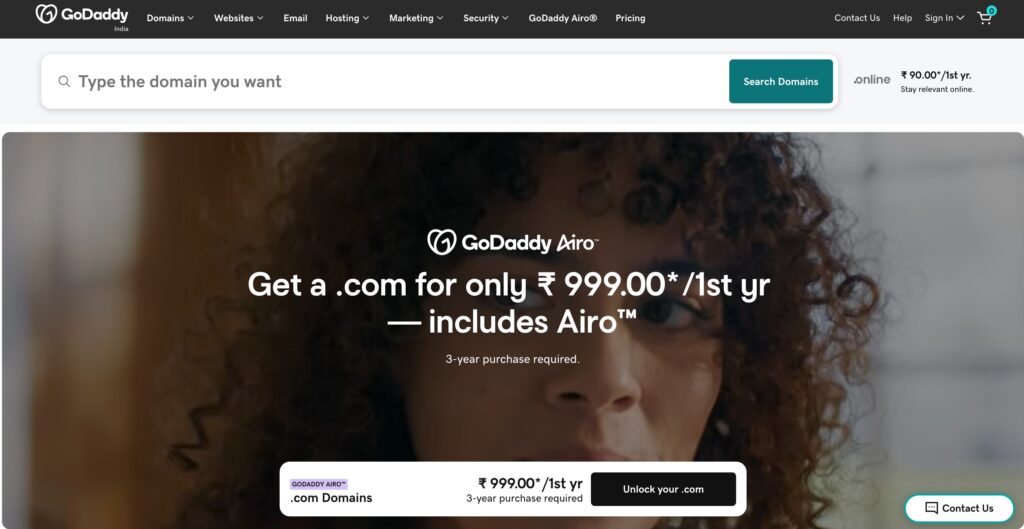1024x529 pixels.
Task: Click the GoDaddy logo in header
Action: click(82, 14)
